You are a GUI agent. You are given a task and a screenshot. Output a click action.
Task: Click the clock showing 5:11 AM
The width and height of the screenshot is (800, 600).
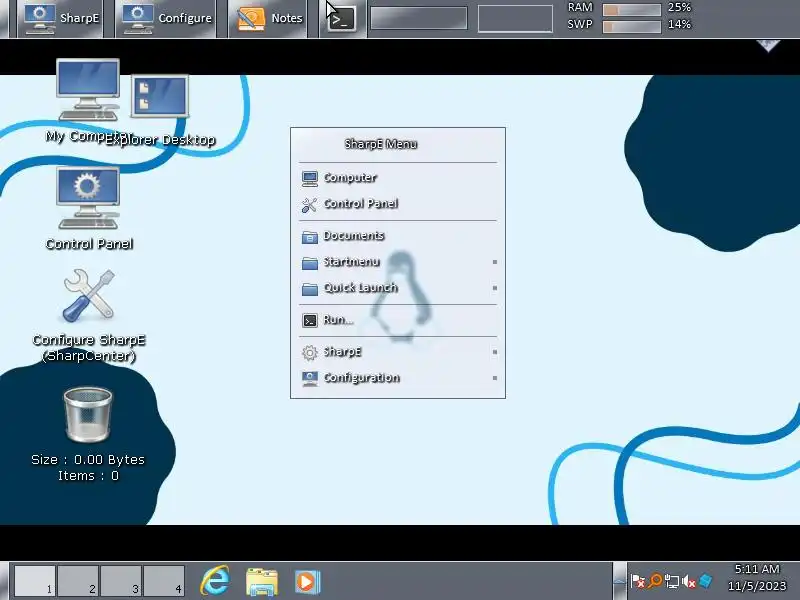pyautogui.click(x=757, y=569)
